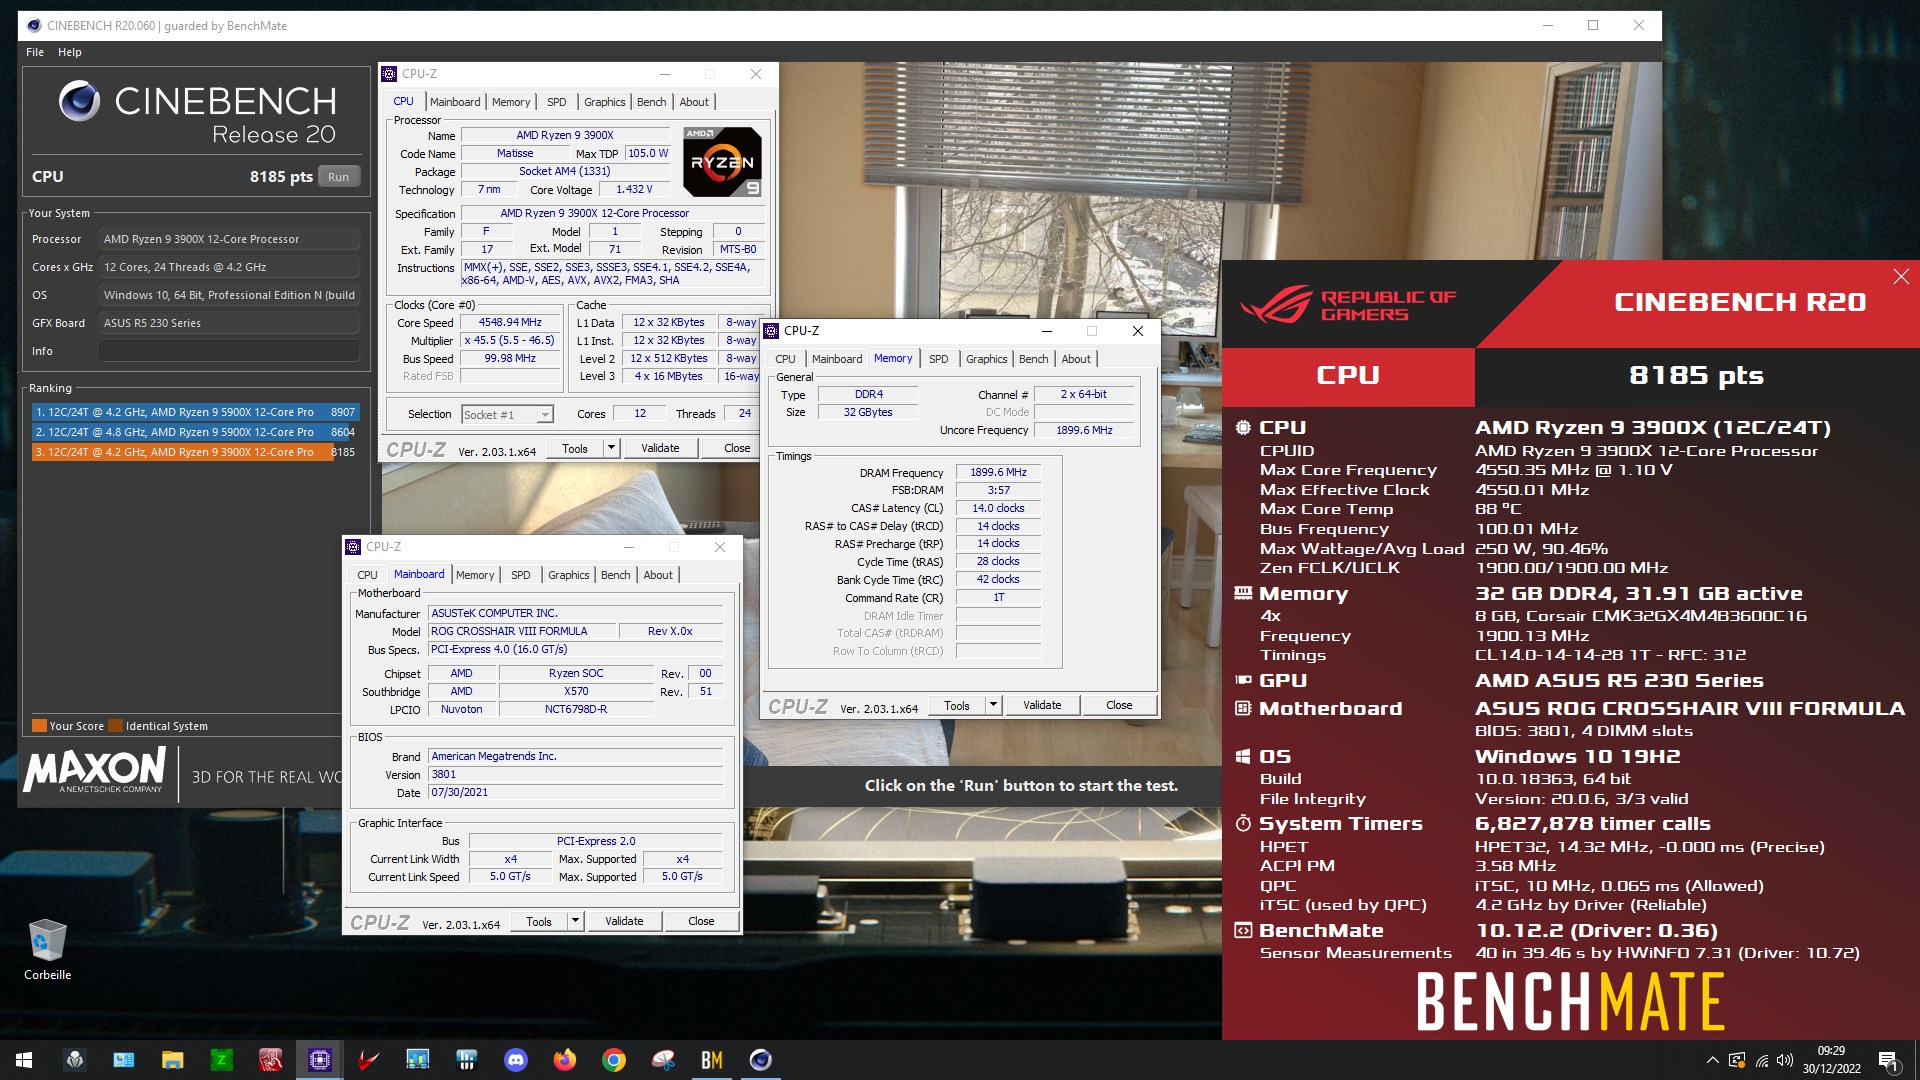Expand Tools arrow in top CPU-Z window
Viewport: 1920px width, 1080px height.
[611, 448]
